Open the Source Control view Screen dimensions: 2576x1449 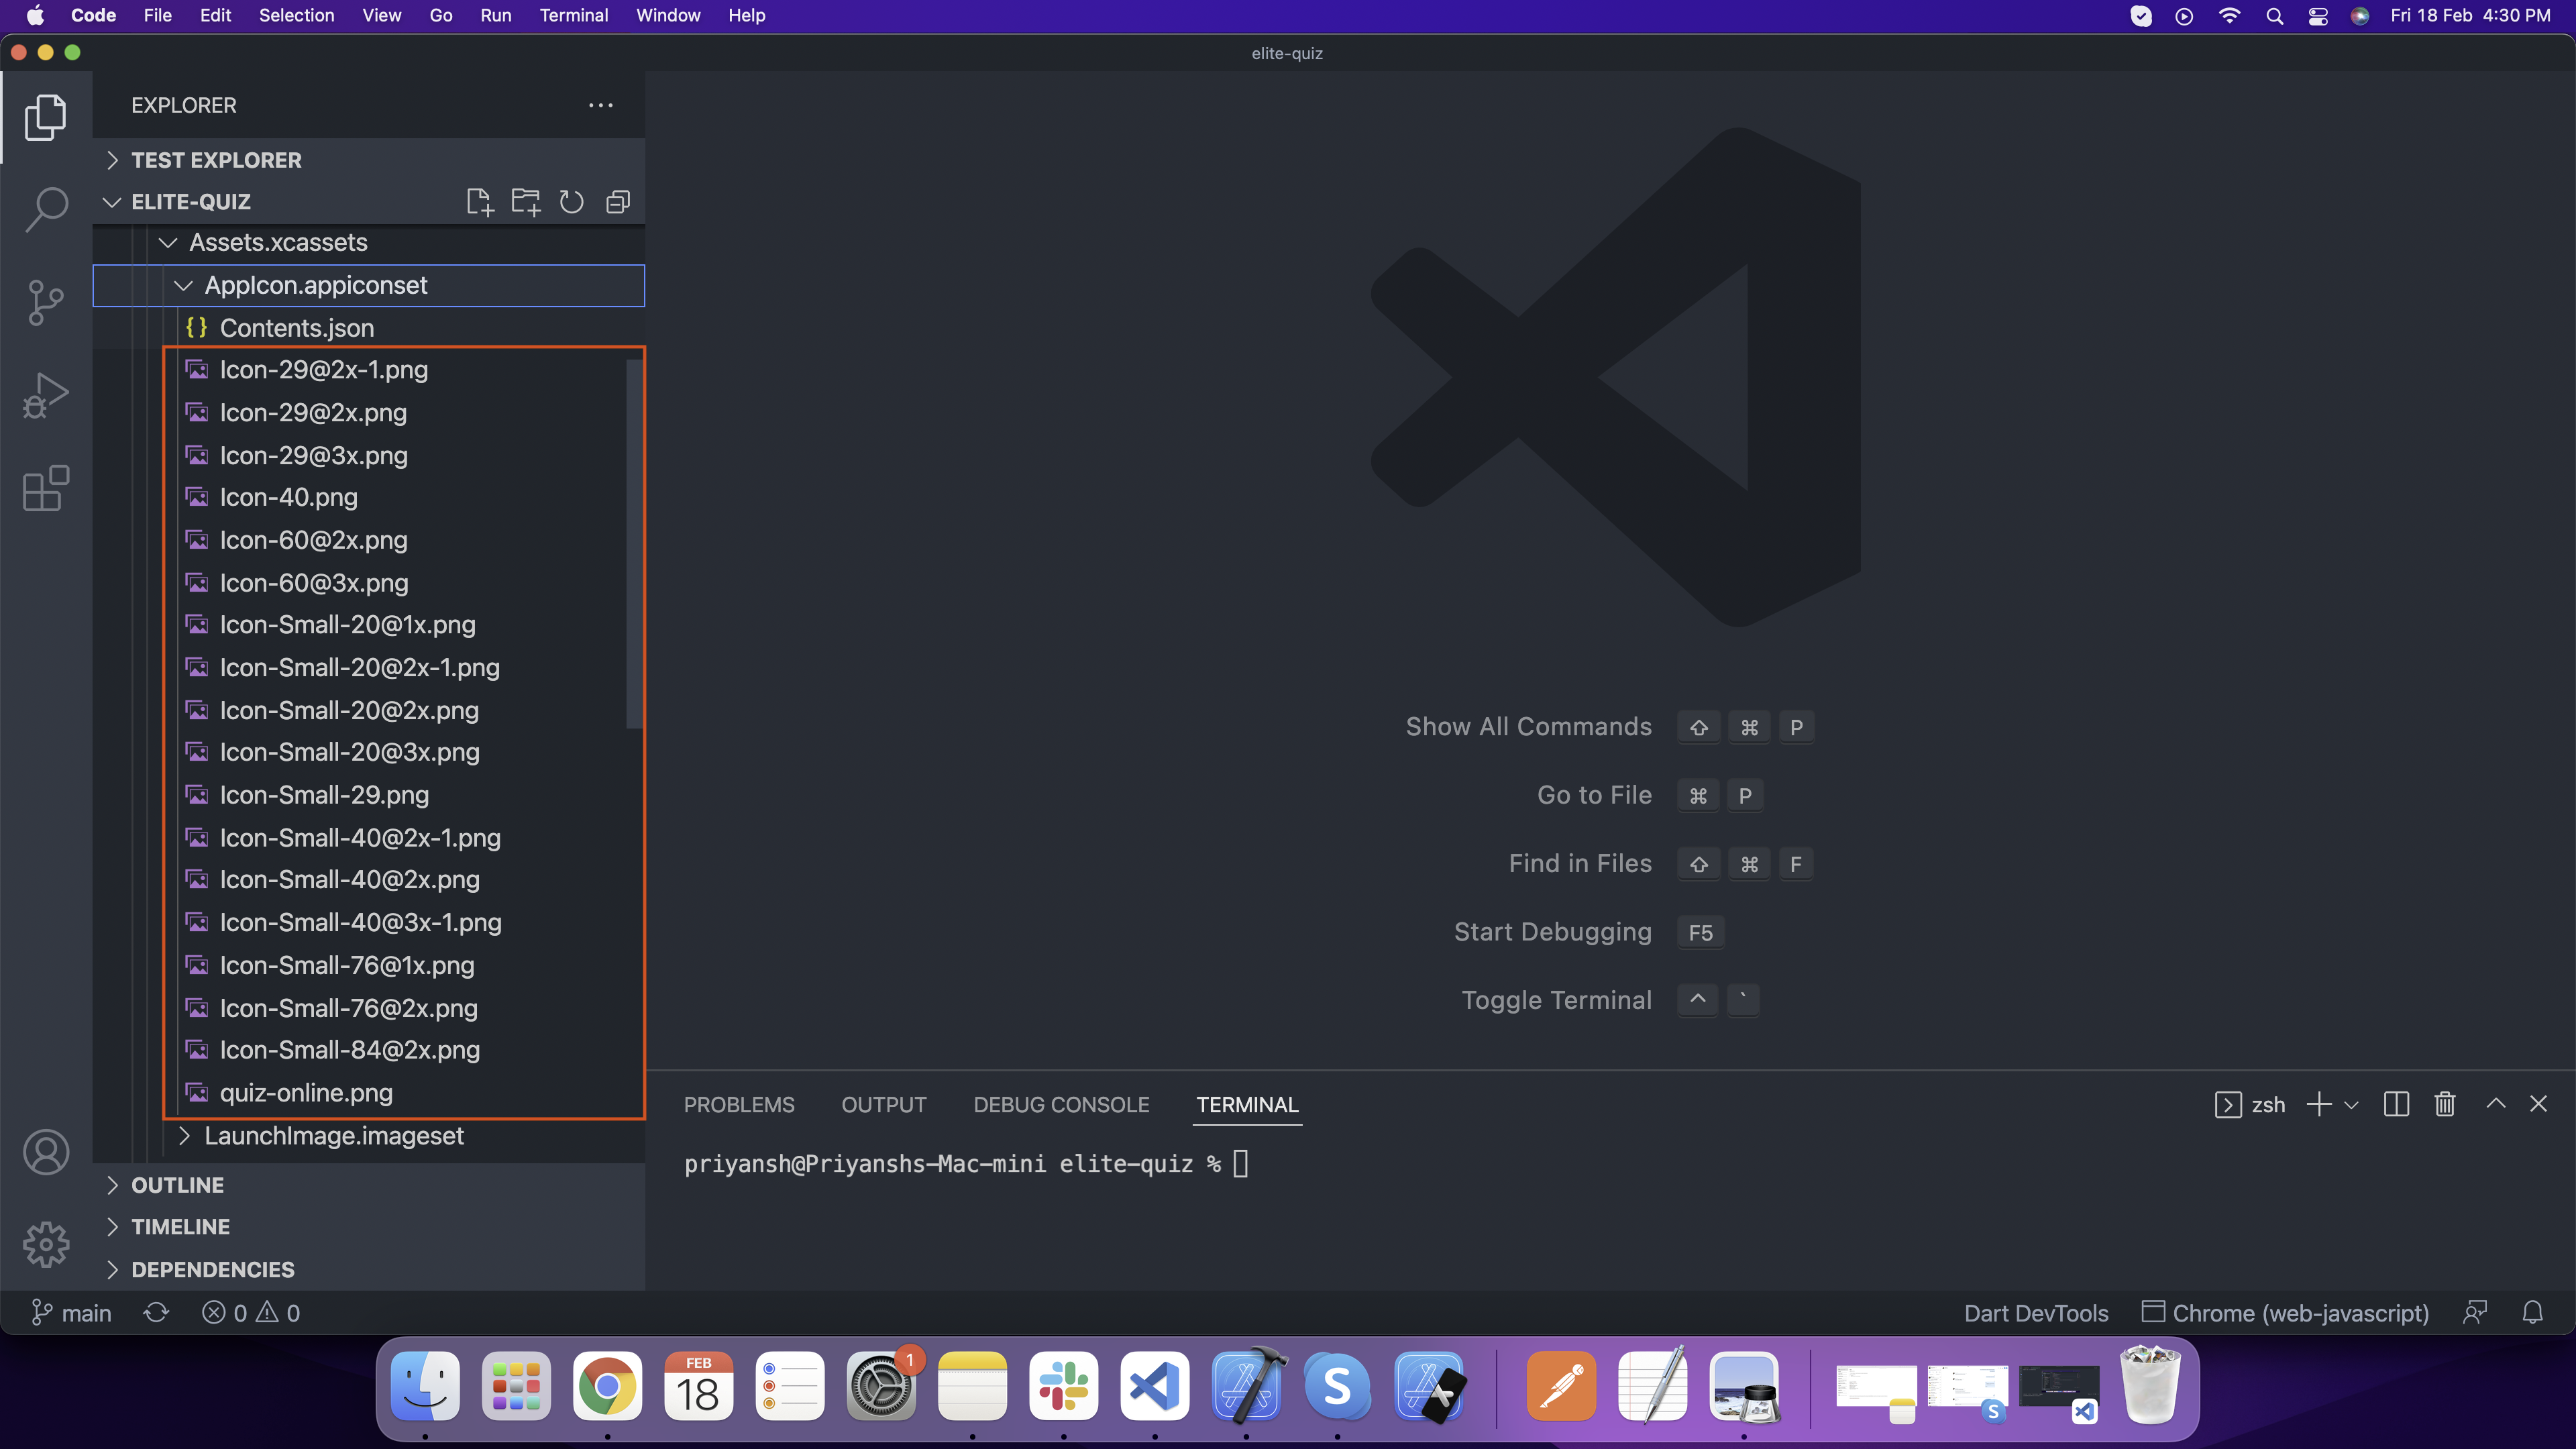click(x=46, y=301)
